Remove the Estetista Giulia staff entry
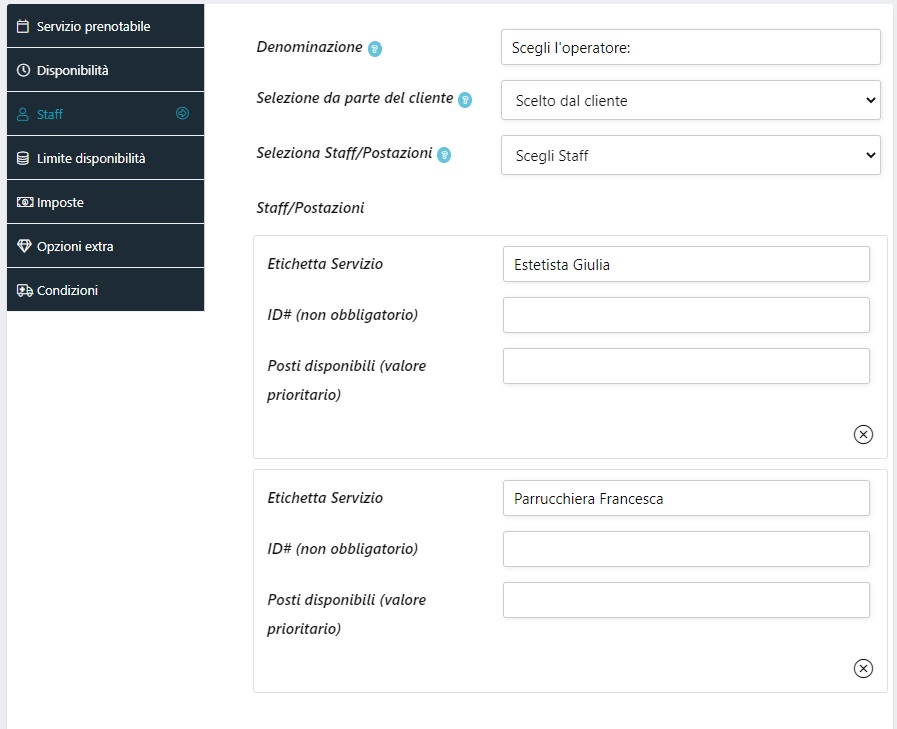This screenshot has width=897, height=729. [x=863, y=434]
